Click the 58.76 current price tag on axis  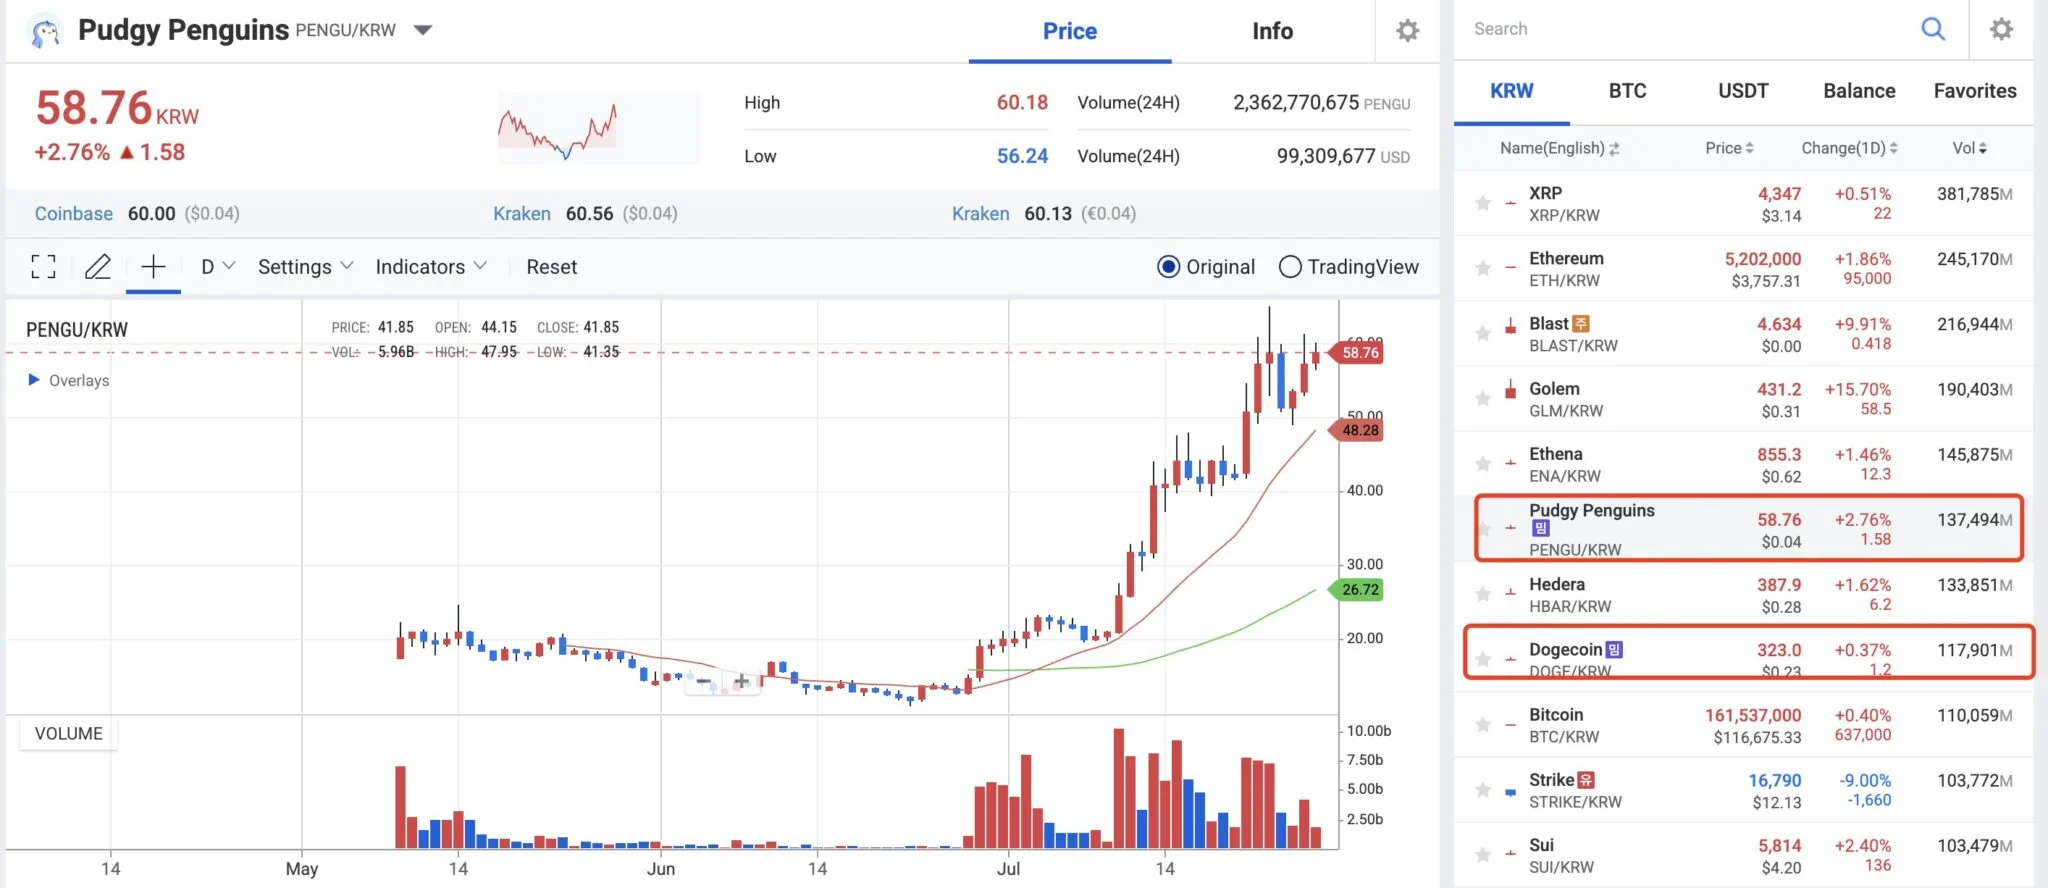1356,352
